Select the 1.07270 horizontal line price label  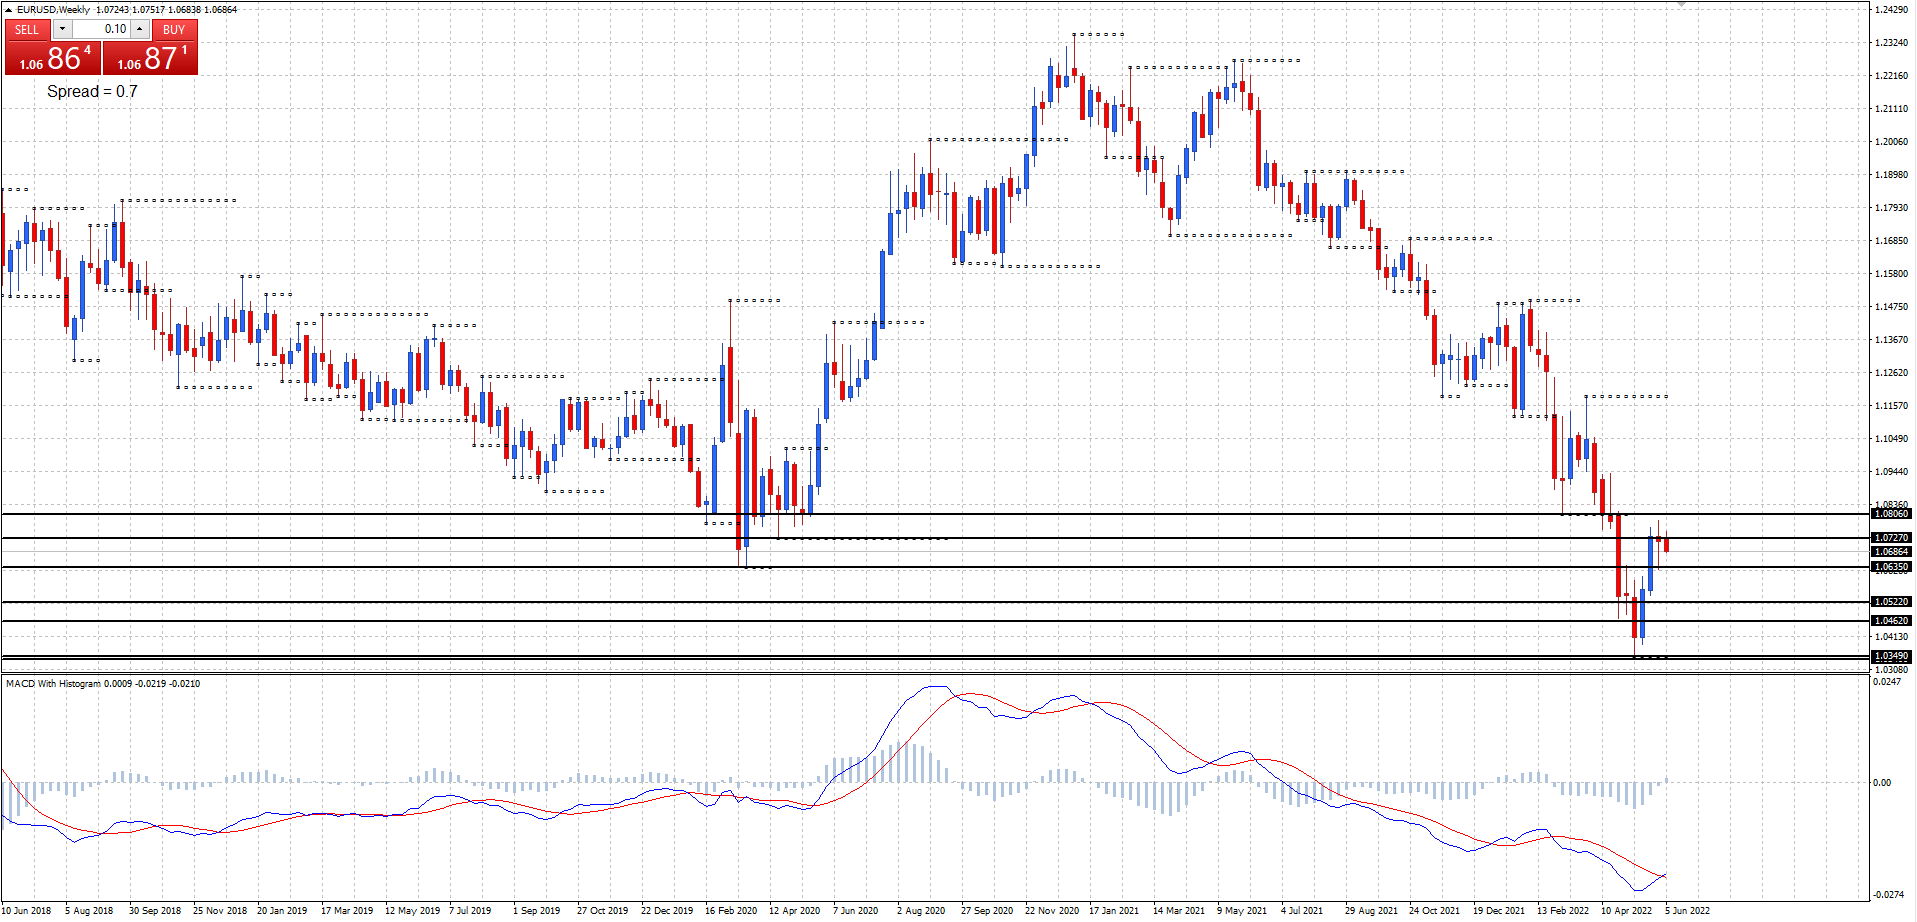1891,538
